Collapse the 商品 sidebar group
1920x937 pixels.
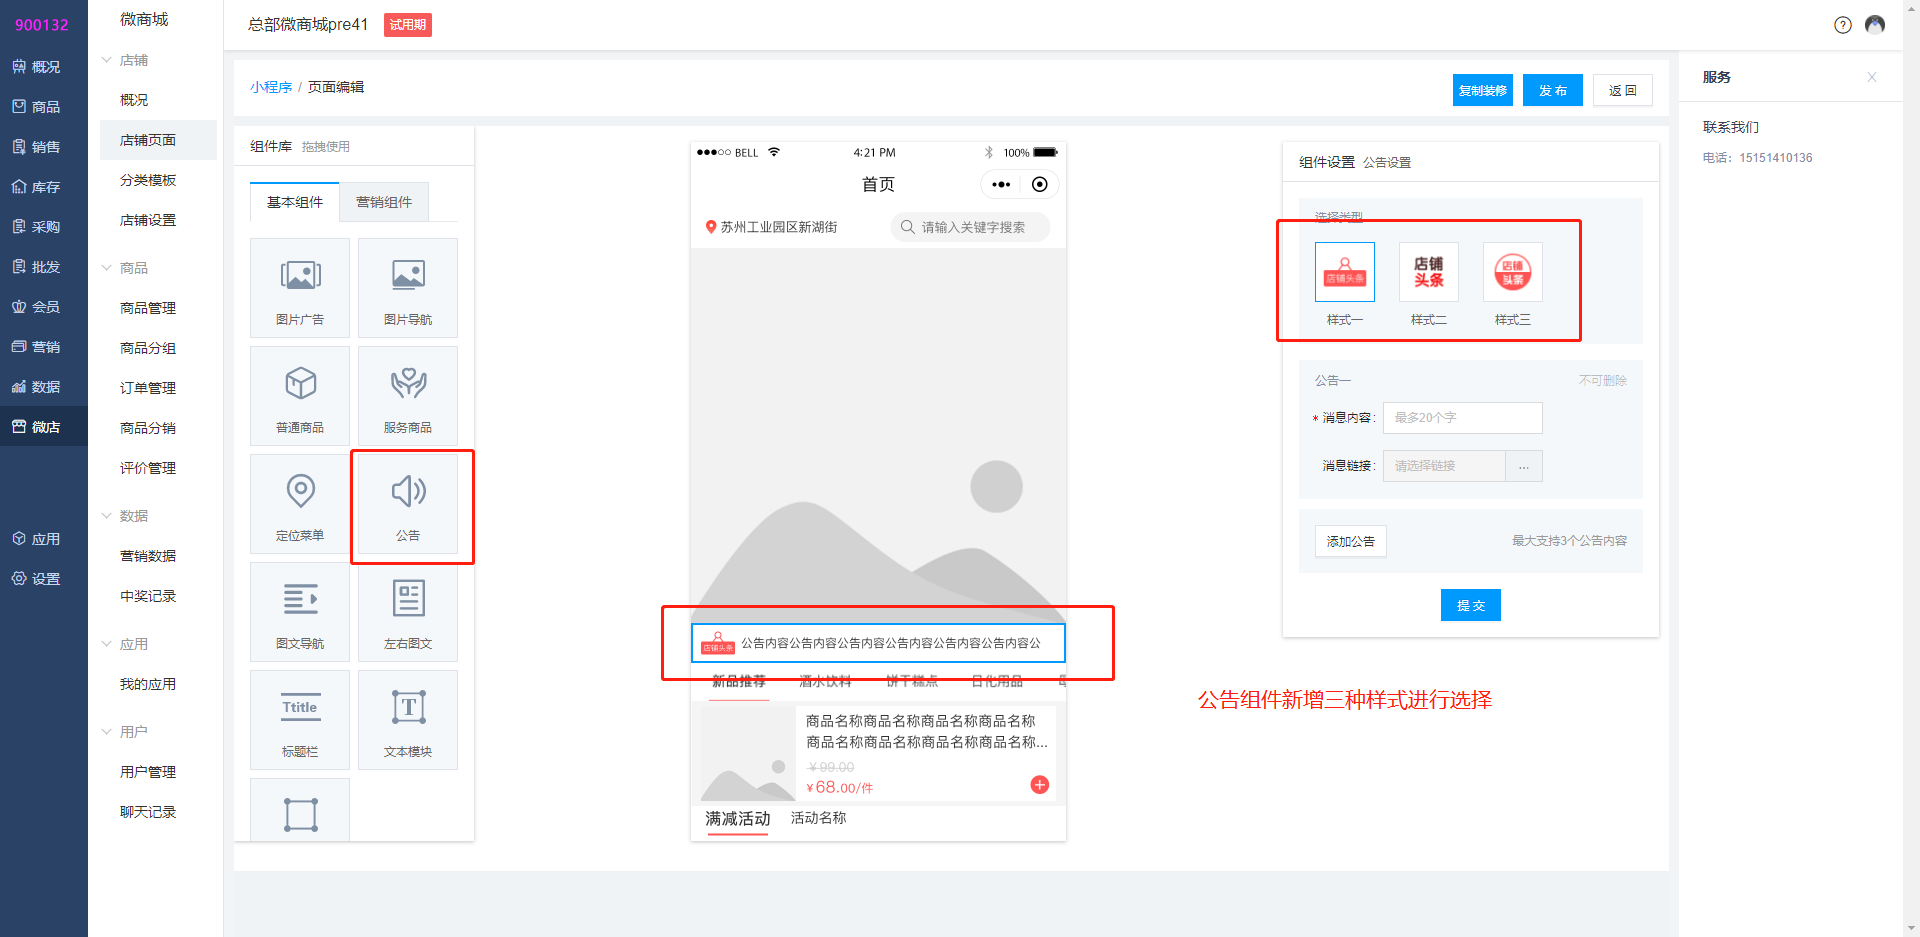[x=107, y=268]
